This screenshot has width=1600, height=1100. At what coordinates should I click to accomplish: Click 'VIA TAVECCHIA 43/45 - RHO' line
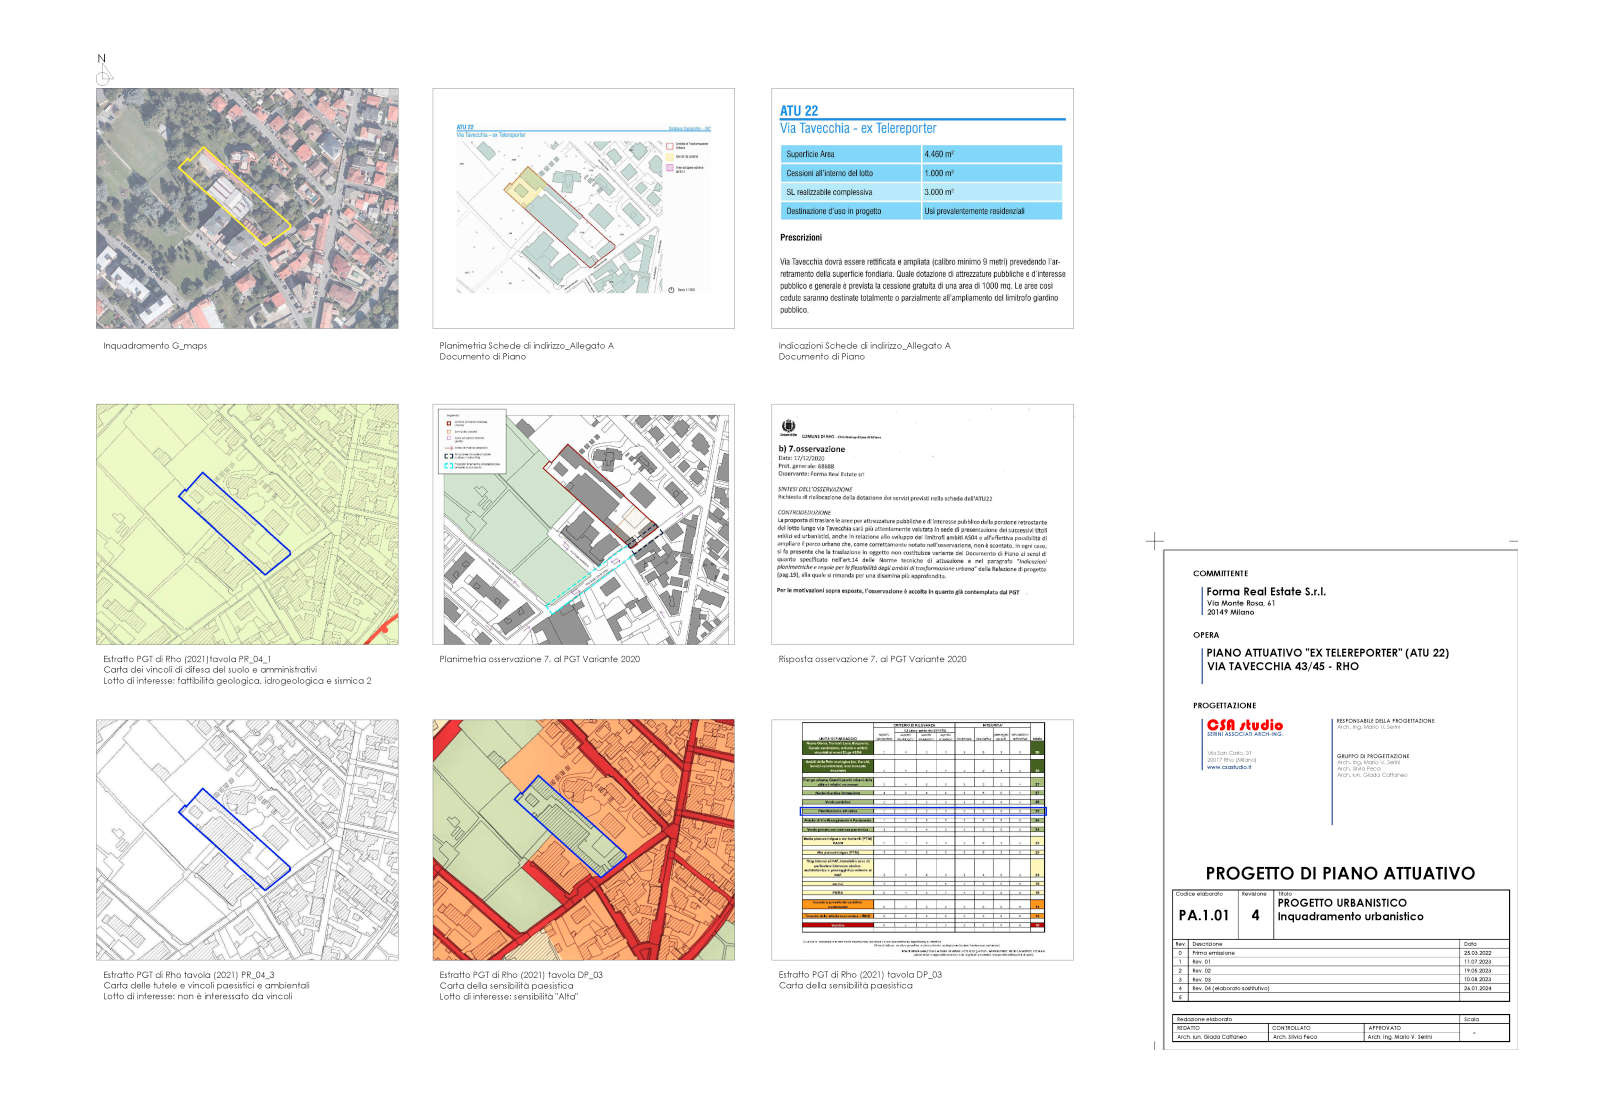coord(1283,666)
